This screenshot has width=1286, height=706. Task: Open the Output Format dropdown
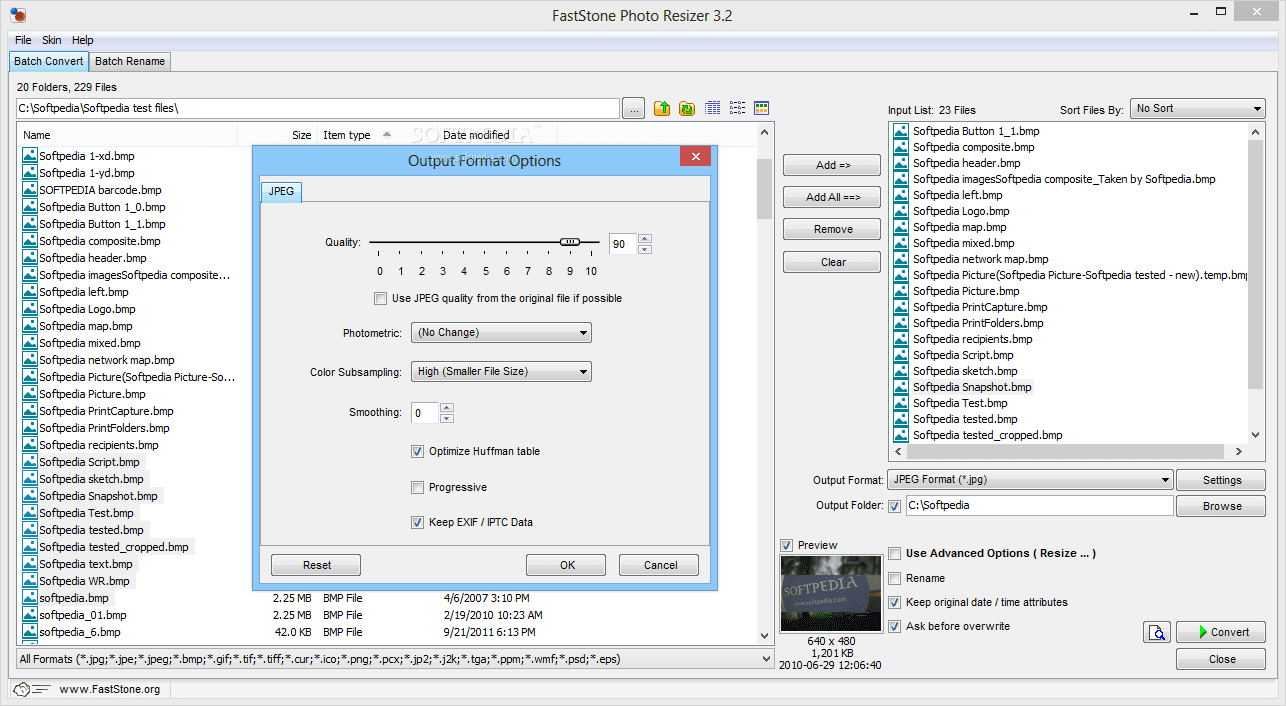[1030, 480]
